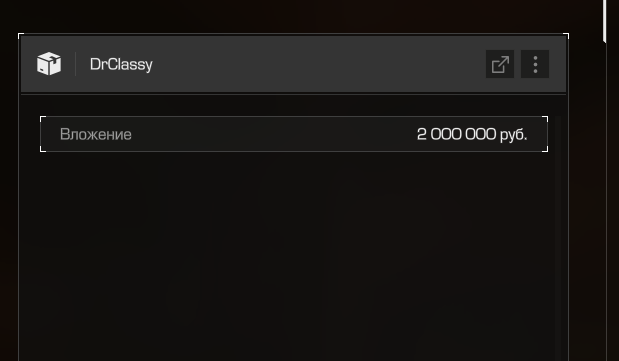Click the page scrollbar track below the thumb
The image size is (619, 361).
coord(605,197)
